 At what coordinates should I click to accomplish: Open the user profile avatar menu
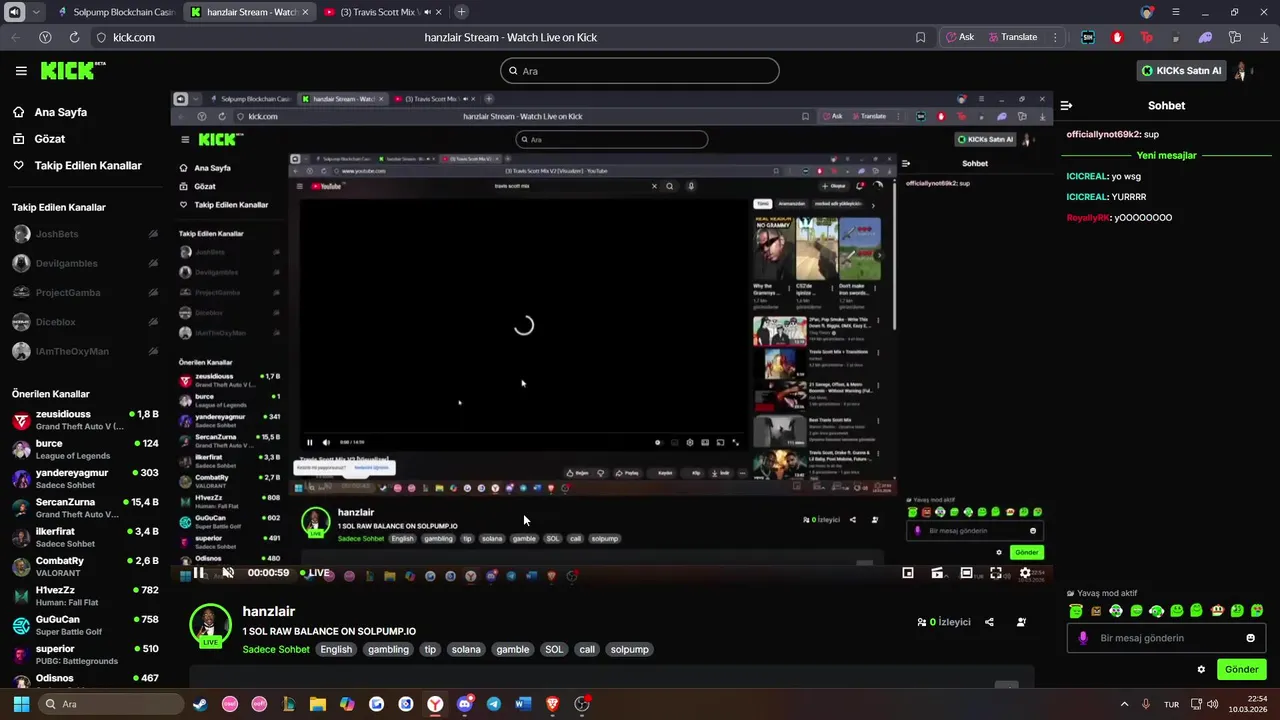pyautogui.click(x=1243, y=71)
